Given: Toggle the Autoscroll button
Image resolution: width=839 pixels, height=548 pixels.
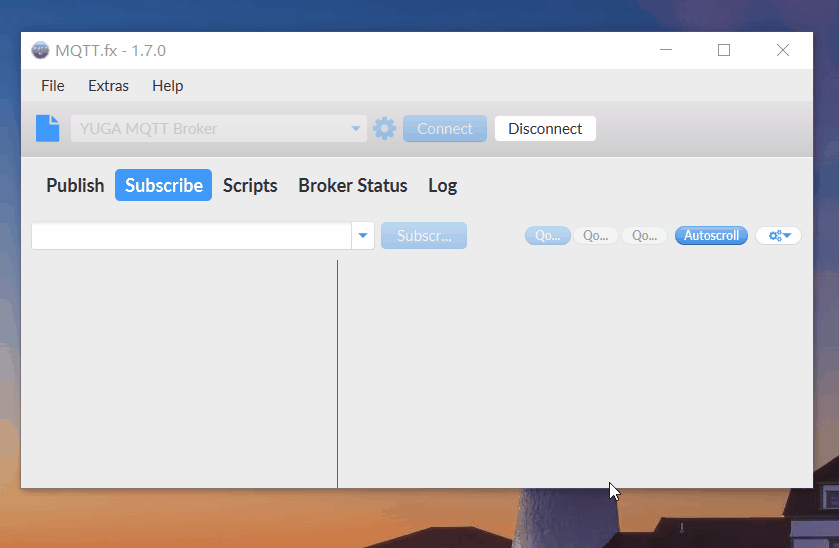Looking at the screenshot, I should 711,235.
